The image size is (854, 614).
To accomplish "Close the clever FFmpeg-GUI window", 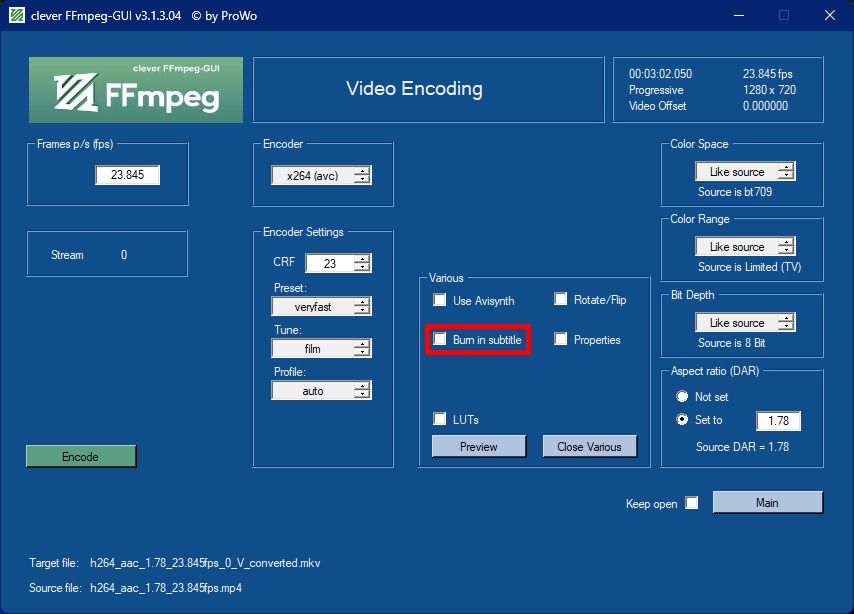I will pos(829,15).
